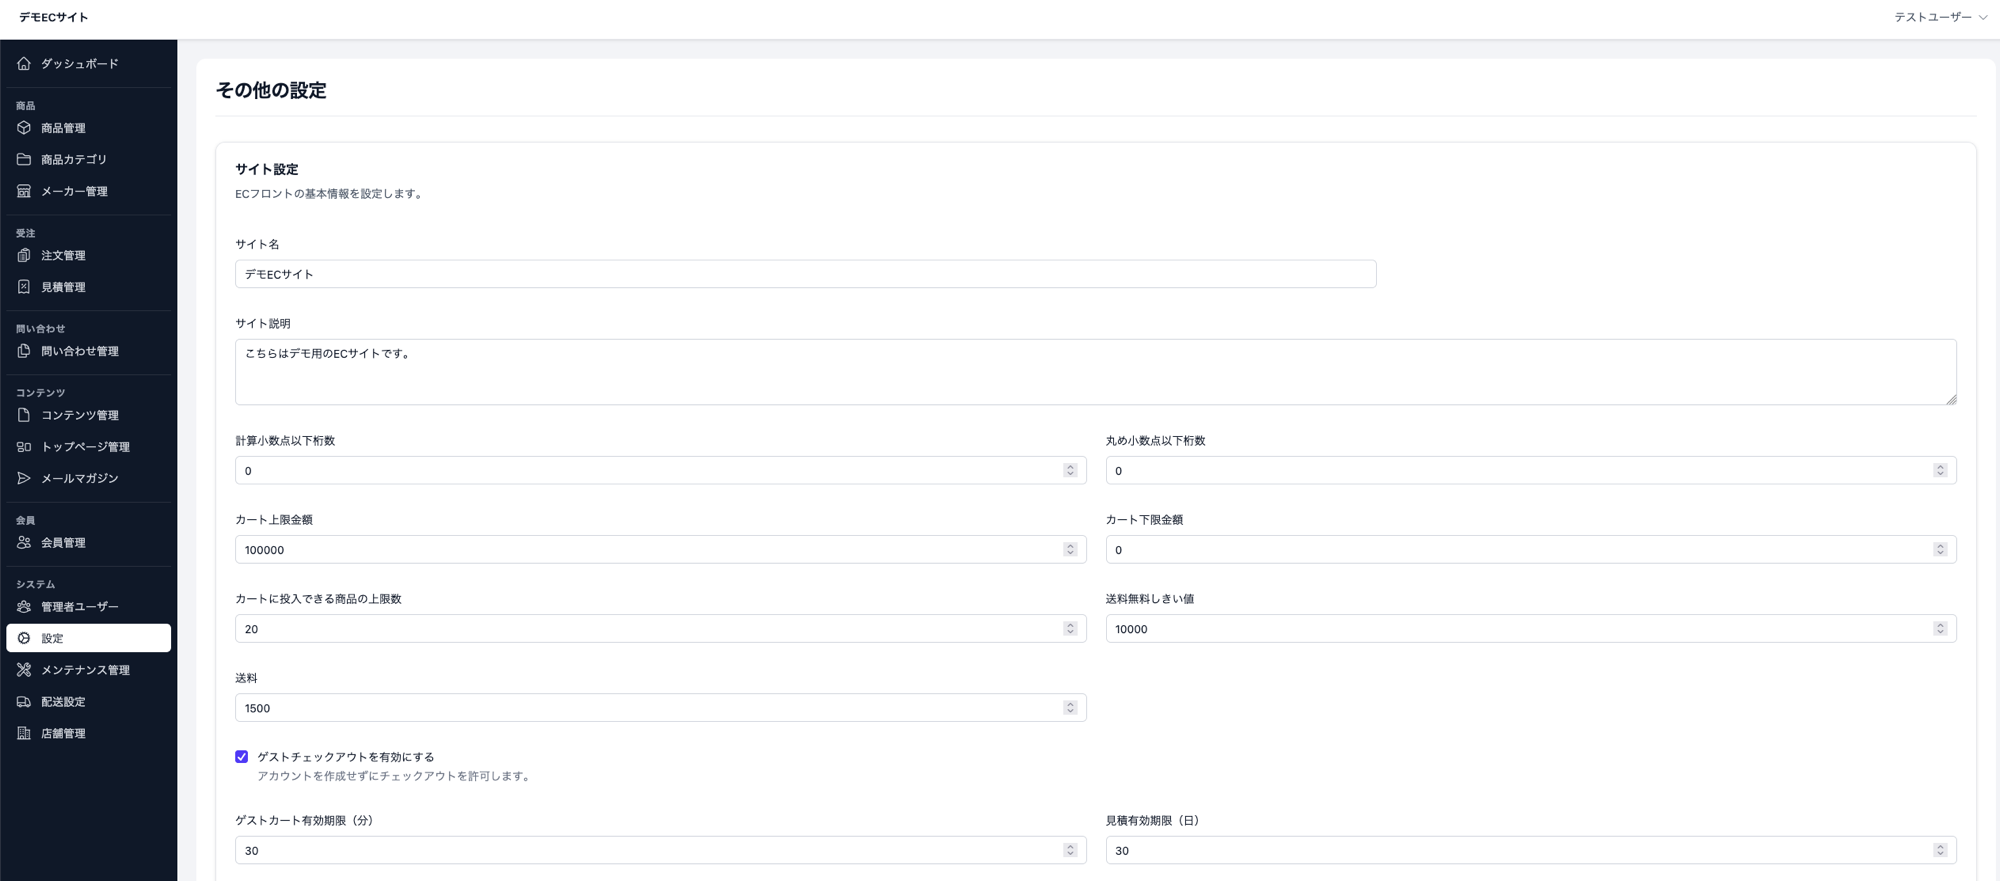Grab the サイト説明 textarea resize handle

[1951, 399]
